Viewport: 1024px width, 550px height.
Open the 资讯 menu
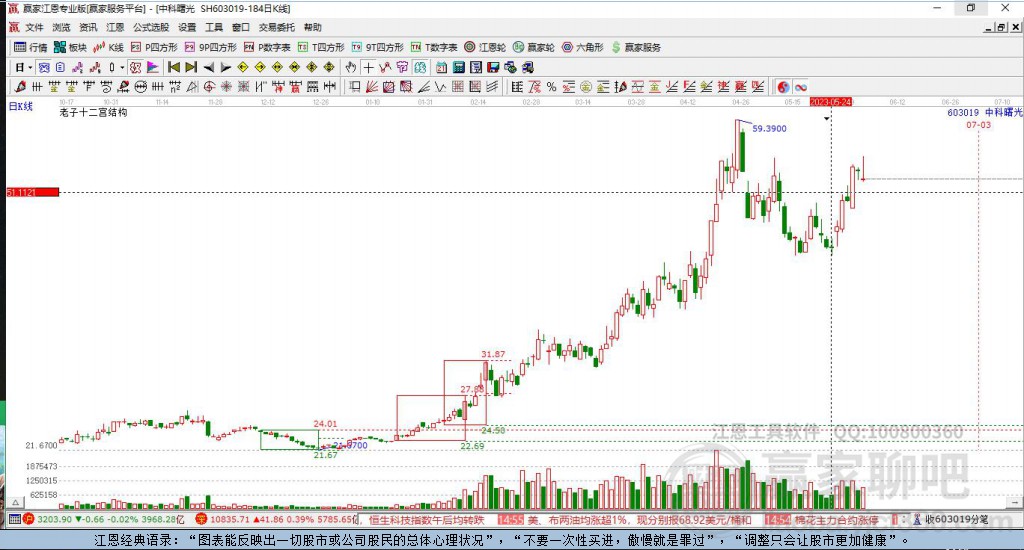pos(88,27)
